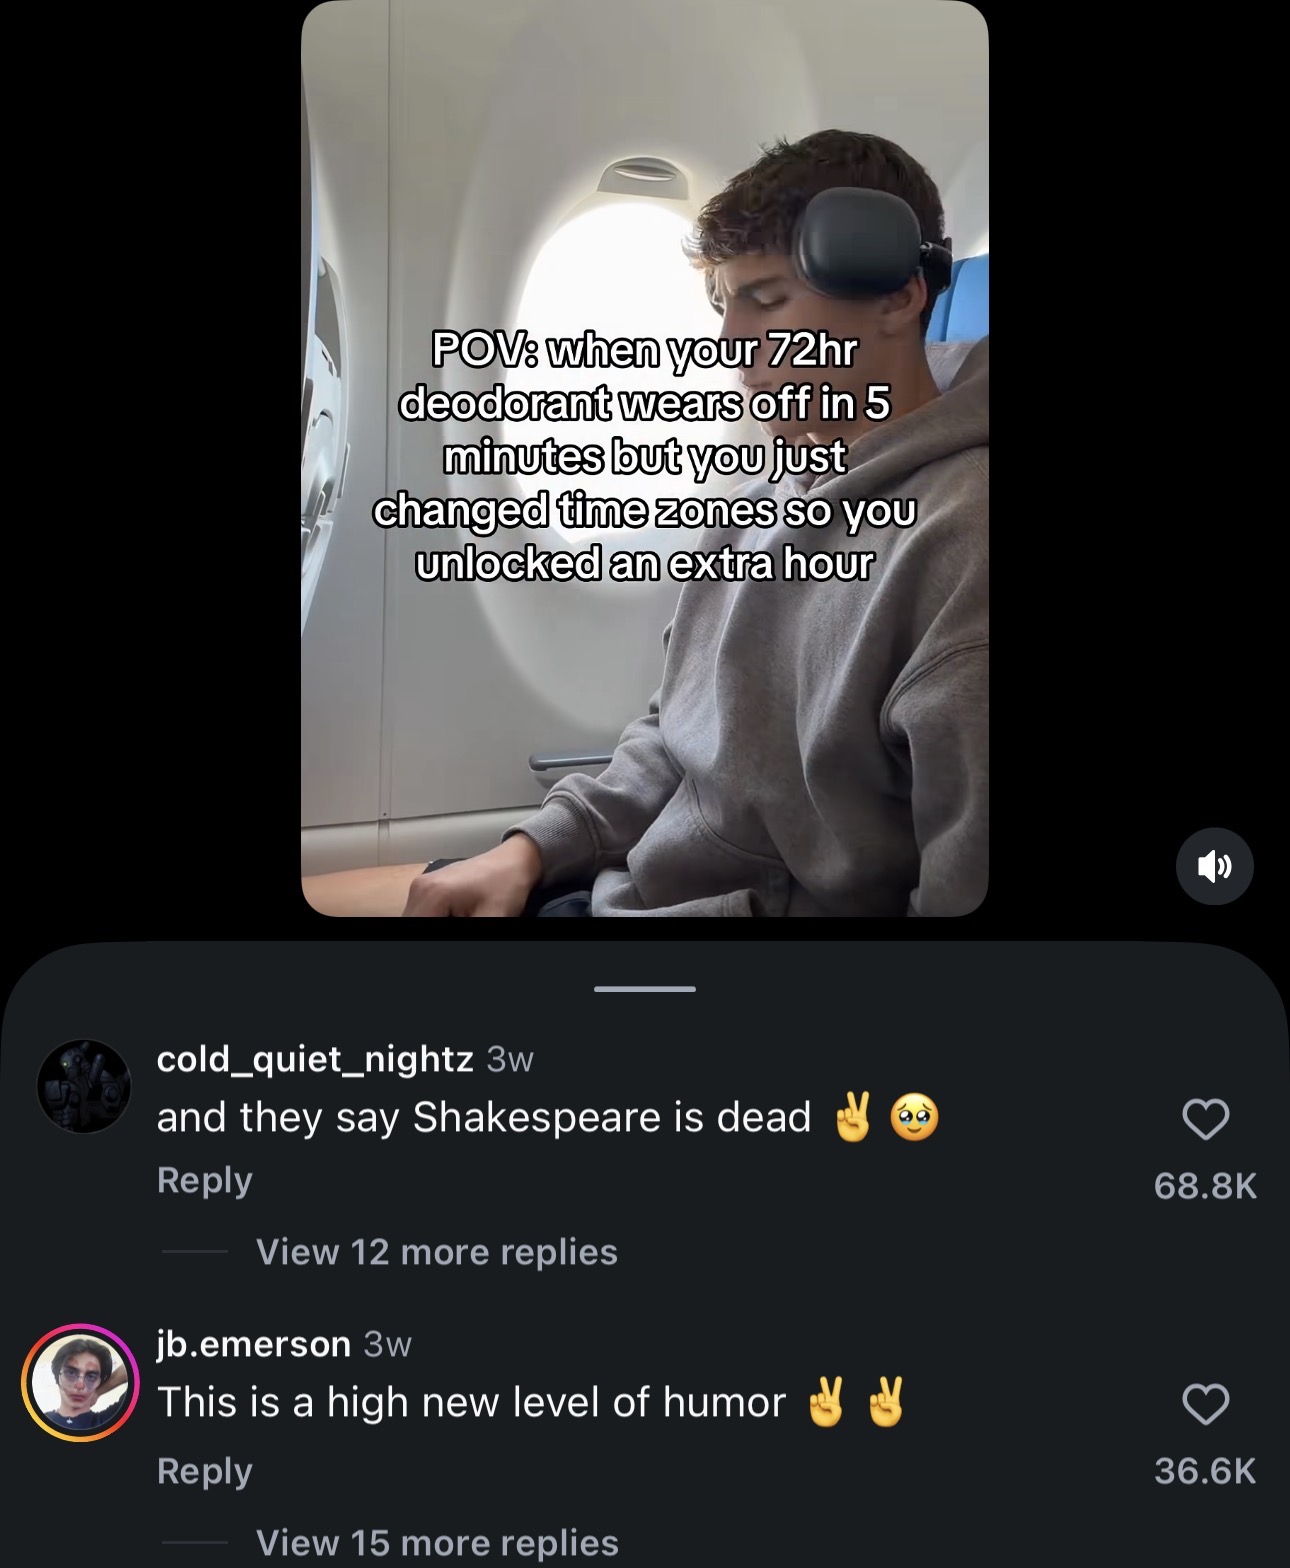Image resolution: width=1290 pixels, height=1568 pixels.
Task: Click the POV caption text on video
Action: pos(645,457)
